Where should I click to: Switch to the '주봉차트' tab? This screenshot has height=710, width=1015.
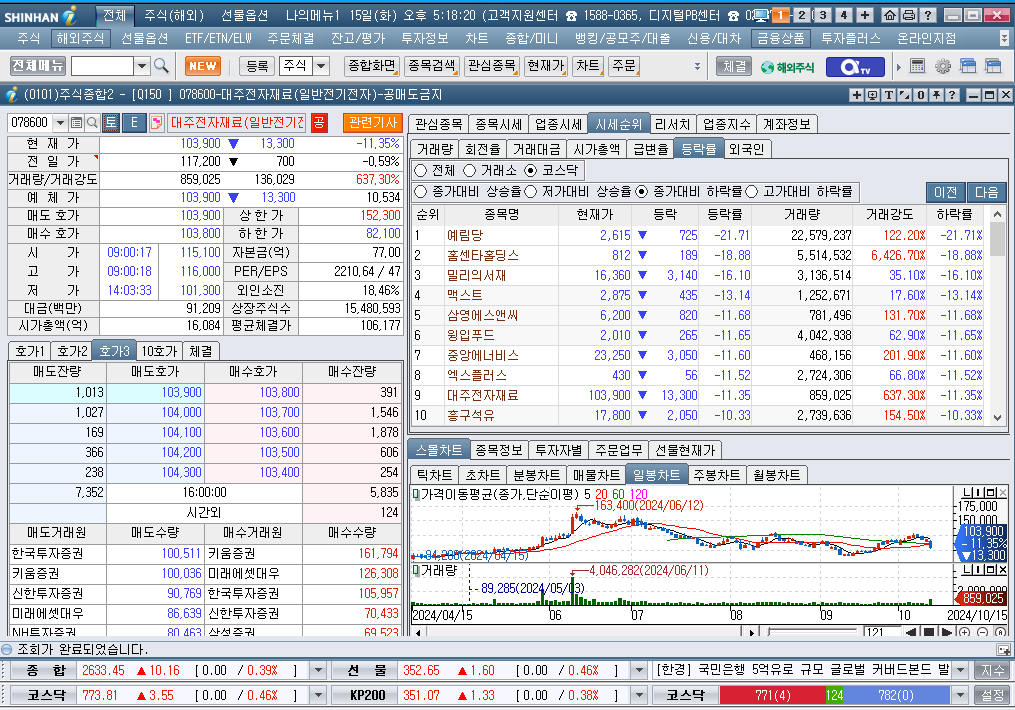[716, 475]
